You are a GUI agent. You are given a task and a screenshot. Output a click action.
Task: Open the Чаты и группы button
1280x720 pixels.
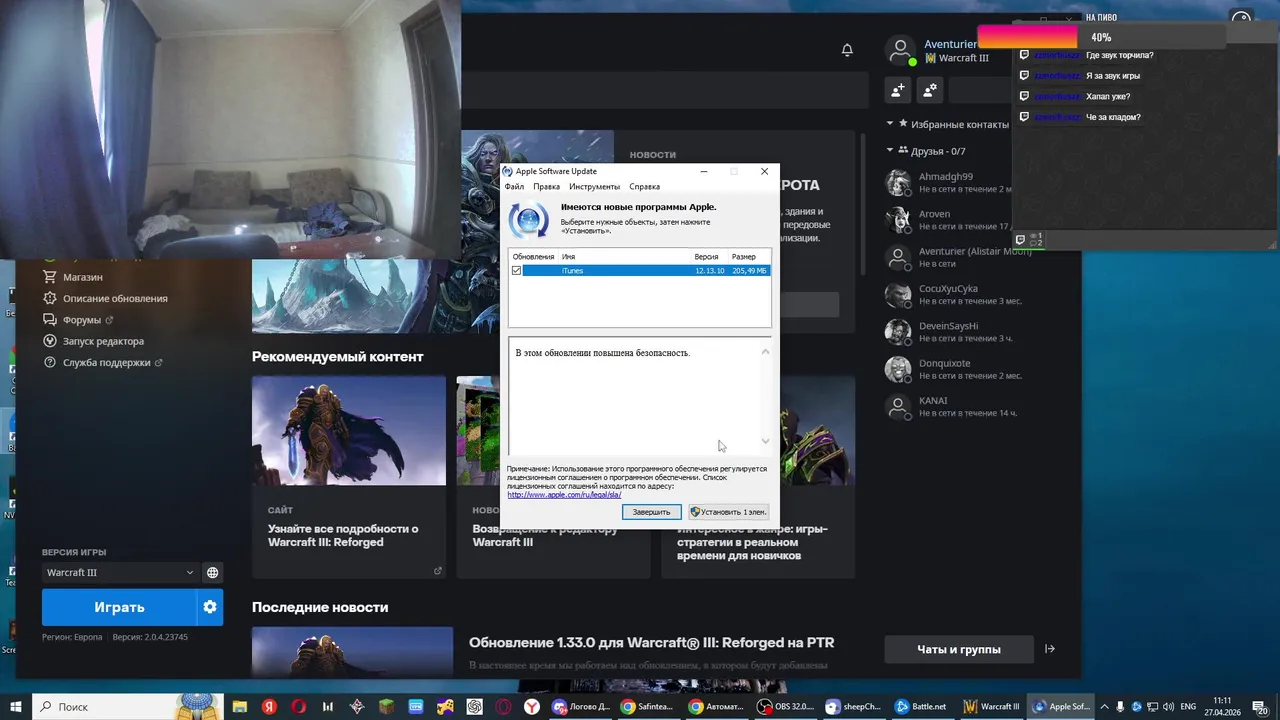pos(959,649)
